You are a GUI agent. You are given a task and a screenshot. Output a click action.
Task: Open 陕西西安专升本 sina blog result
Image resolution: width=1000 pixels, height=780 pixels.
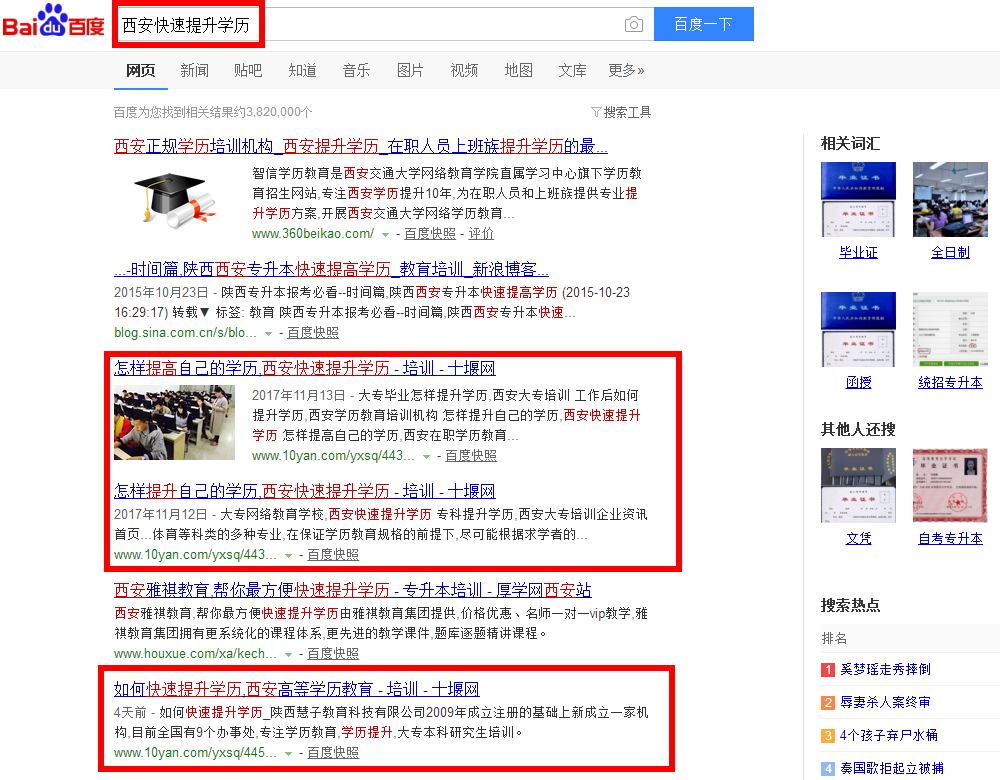[332, 269]
